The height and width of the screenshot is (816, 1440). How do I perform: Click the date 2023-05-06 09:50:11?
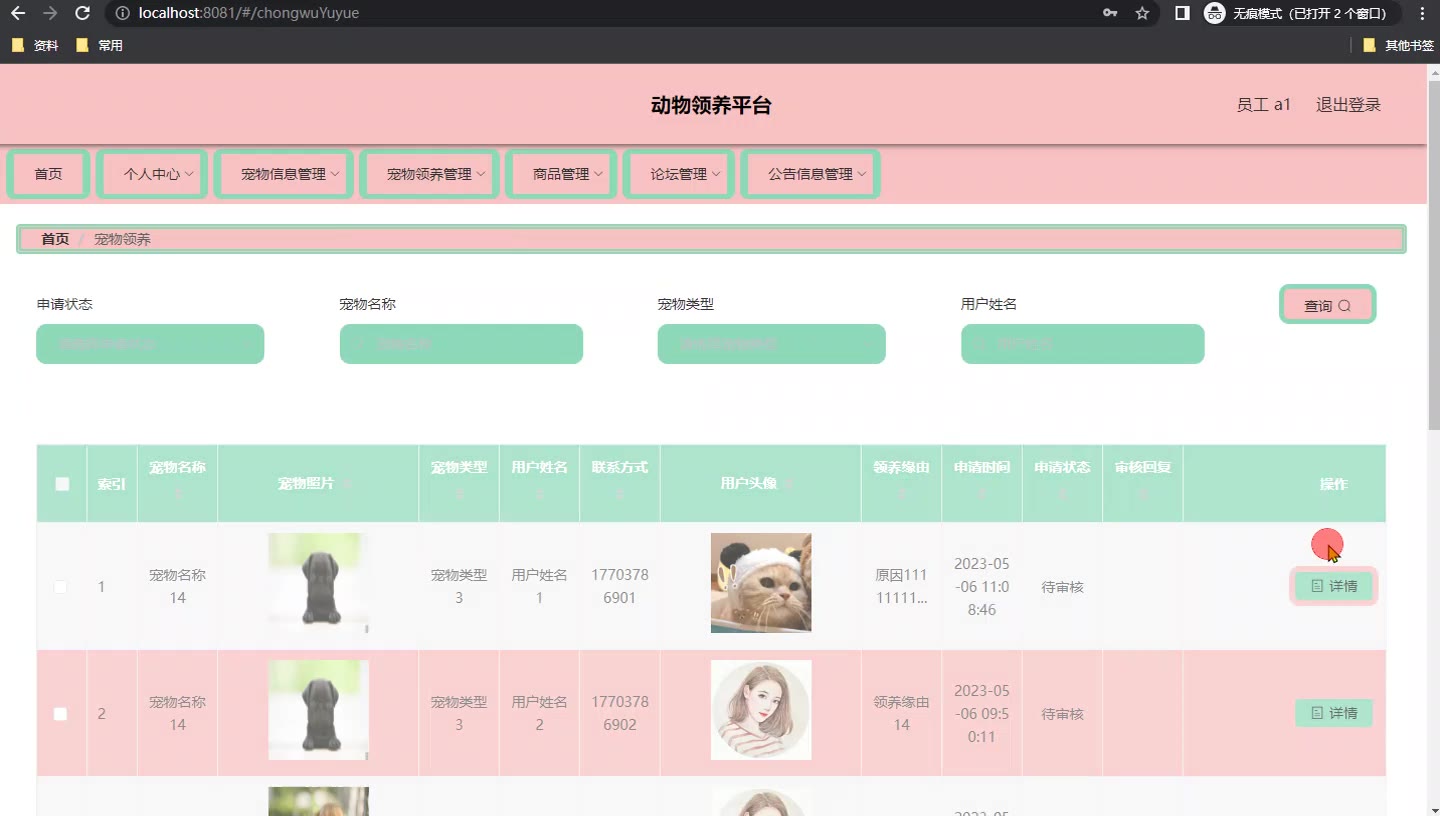coord(981,713)
